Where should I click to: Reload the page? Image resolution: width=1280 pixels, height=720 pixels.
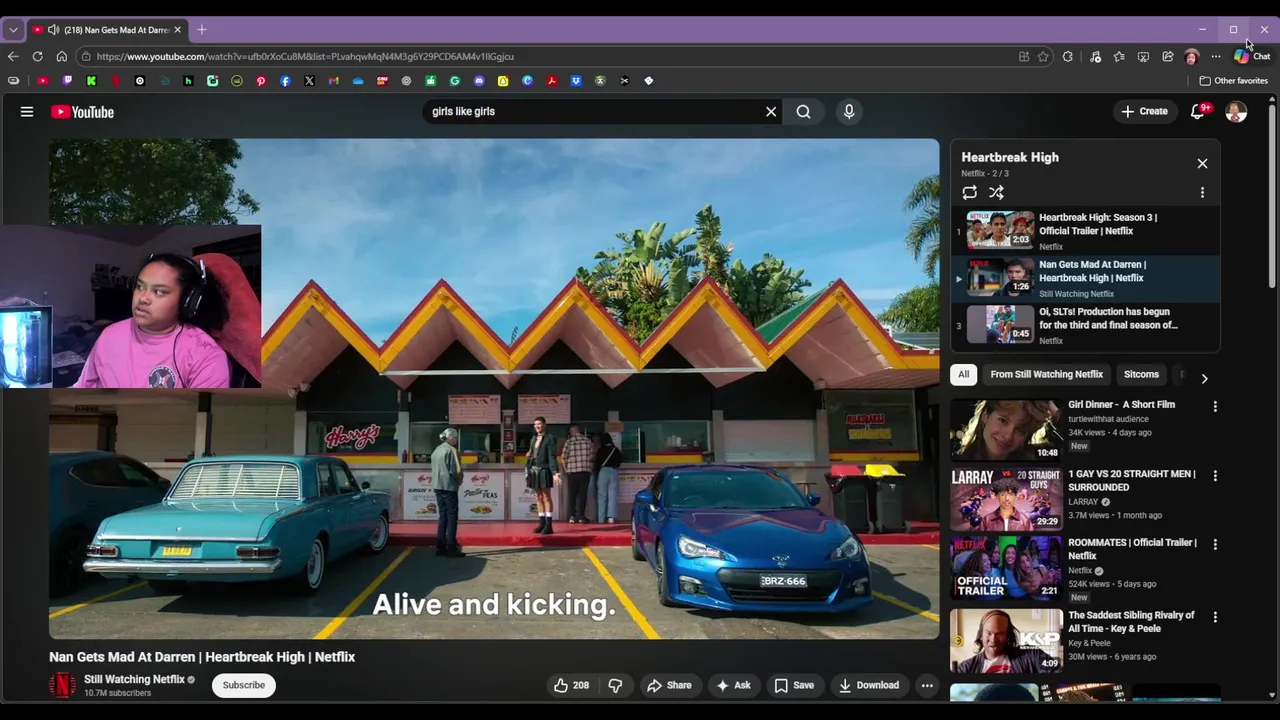(38, 57)
